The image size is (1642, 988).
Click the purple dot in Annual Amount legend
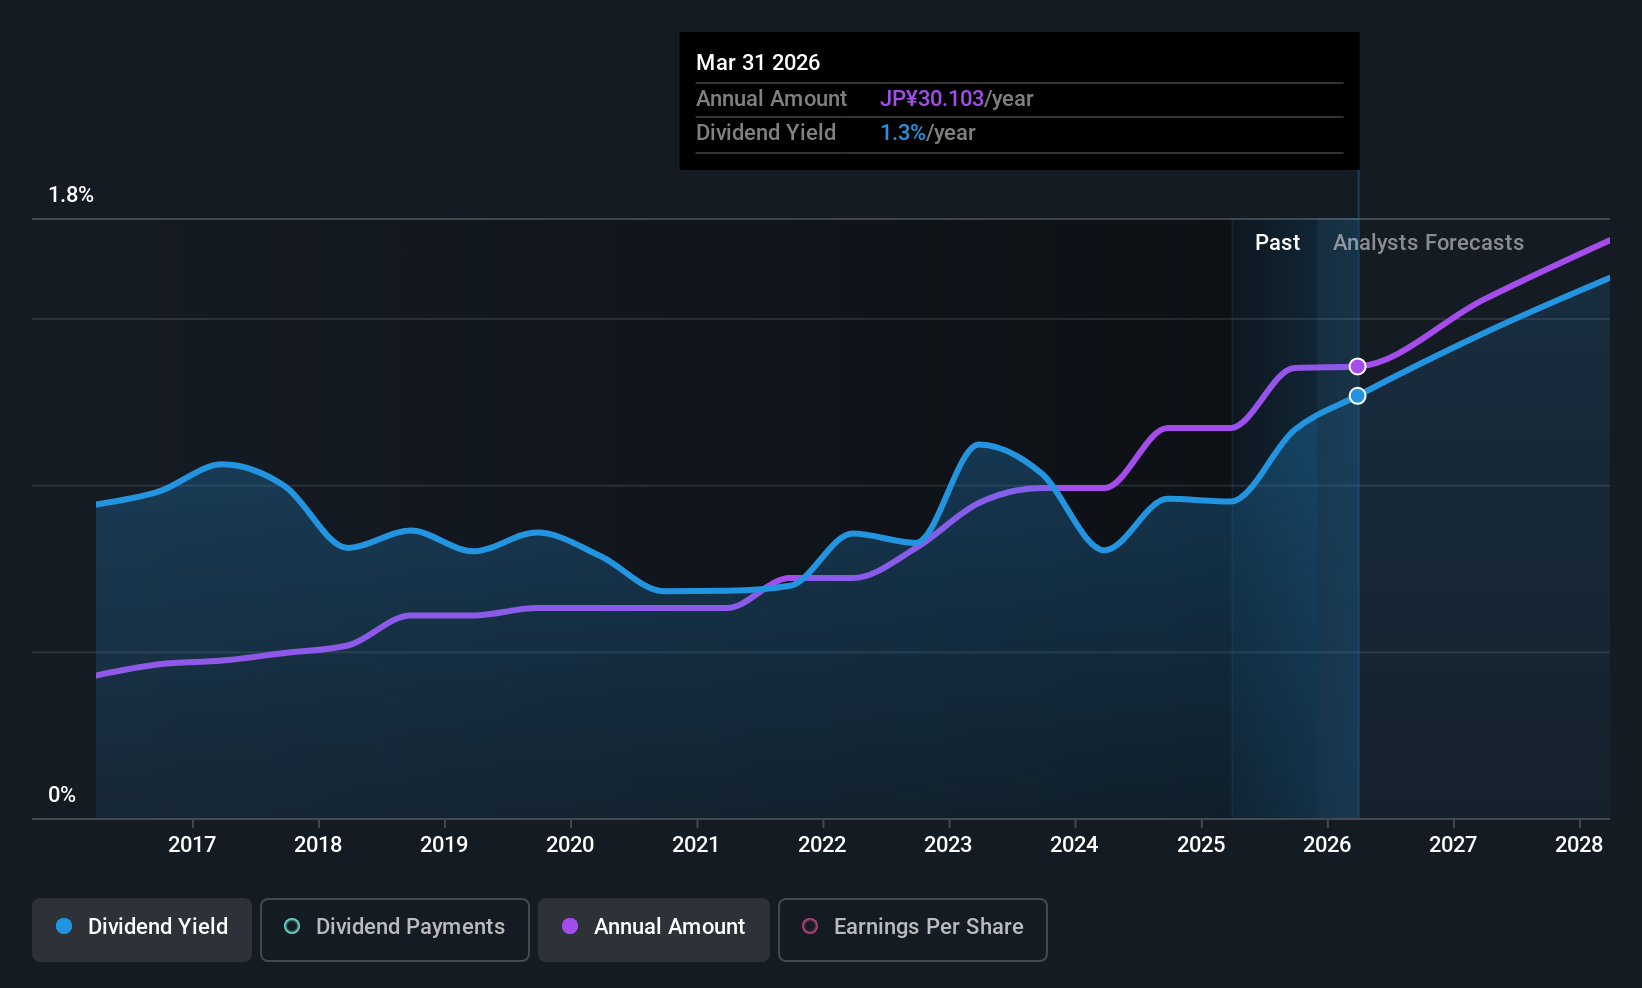tap(570, 927)
